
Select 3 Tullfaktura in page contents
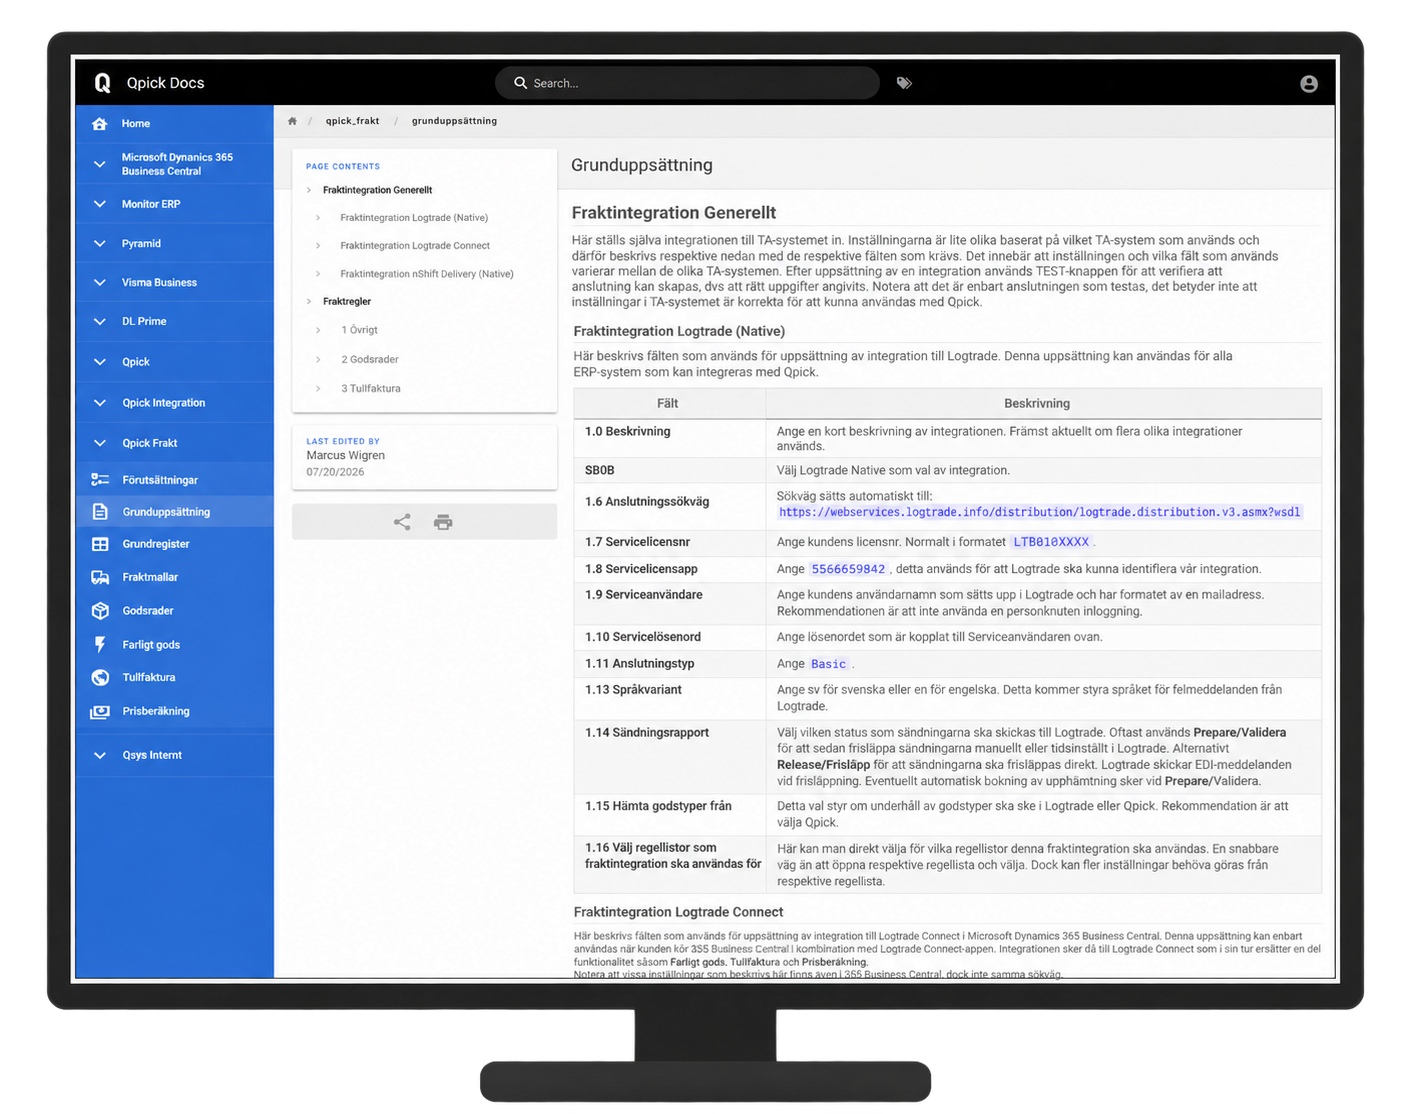click(371, 389)
